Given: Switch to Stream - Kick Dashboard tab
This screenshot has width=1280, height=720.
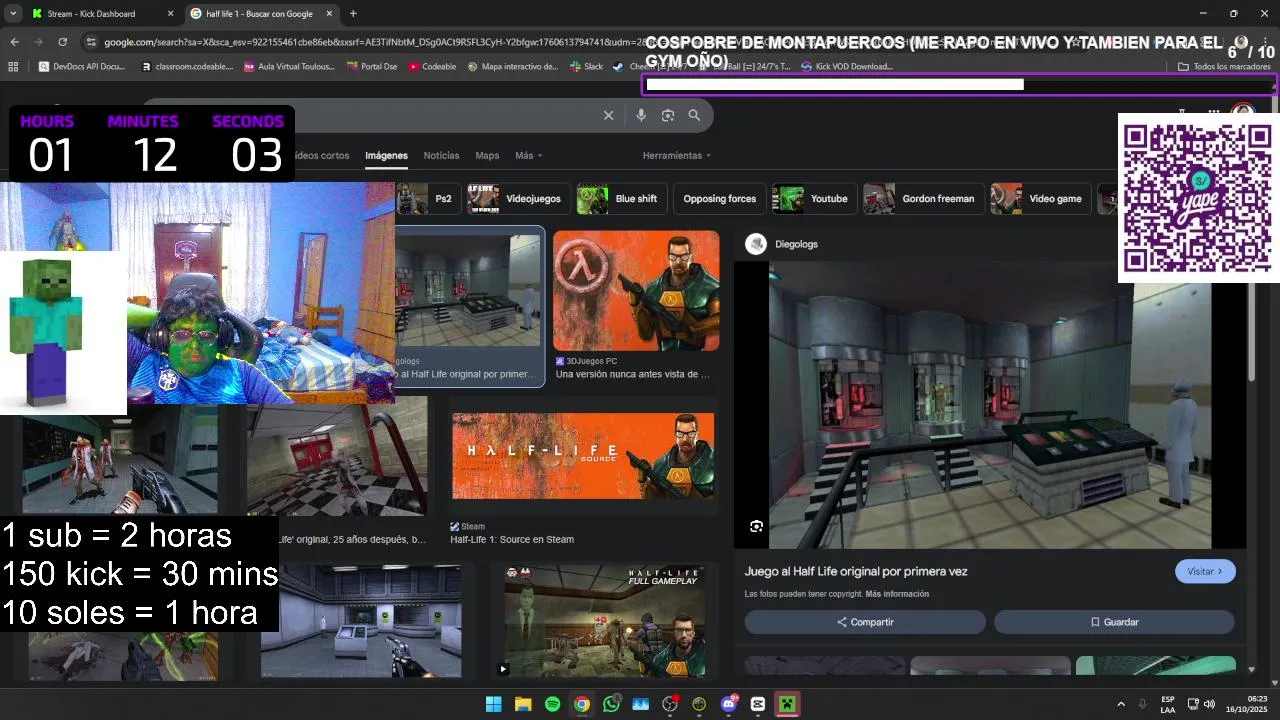Looking at the screenshot, I should tap(100, 14).
